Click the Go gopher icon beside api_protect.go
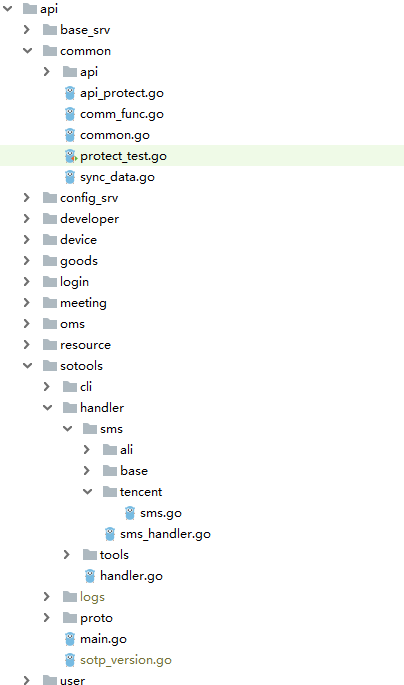Image resolution: width=404 pixels, height=685 pixels. pyautogui.click(x=70, y=93)
